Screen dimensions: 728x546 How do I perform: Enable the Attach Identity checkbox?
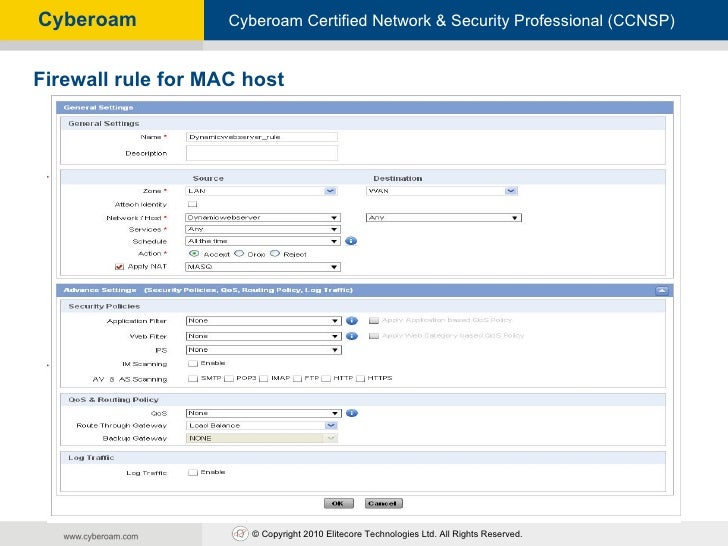pyautogui.click(x=193, y=203)
